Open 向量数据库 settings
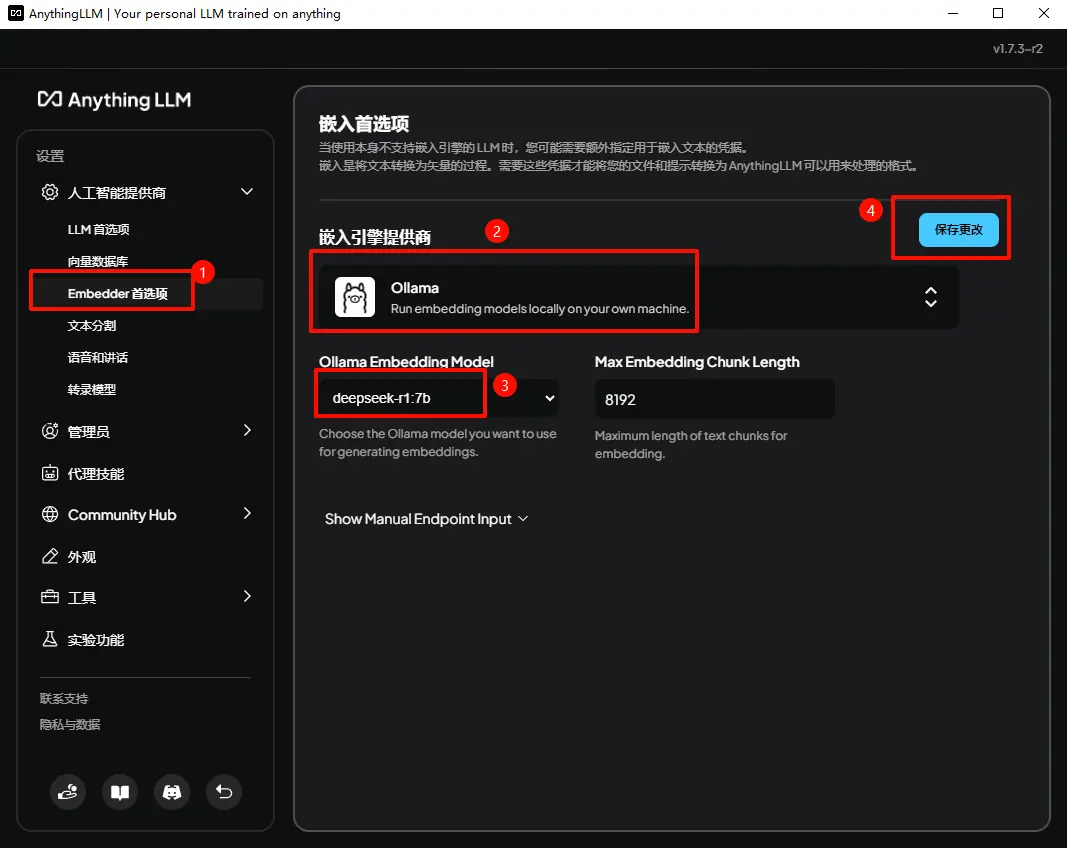This screenshot has height=848, width=1067. click(98, 261)
